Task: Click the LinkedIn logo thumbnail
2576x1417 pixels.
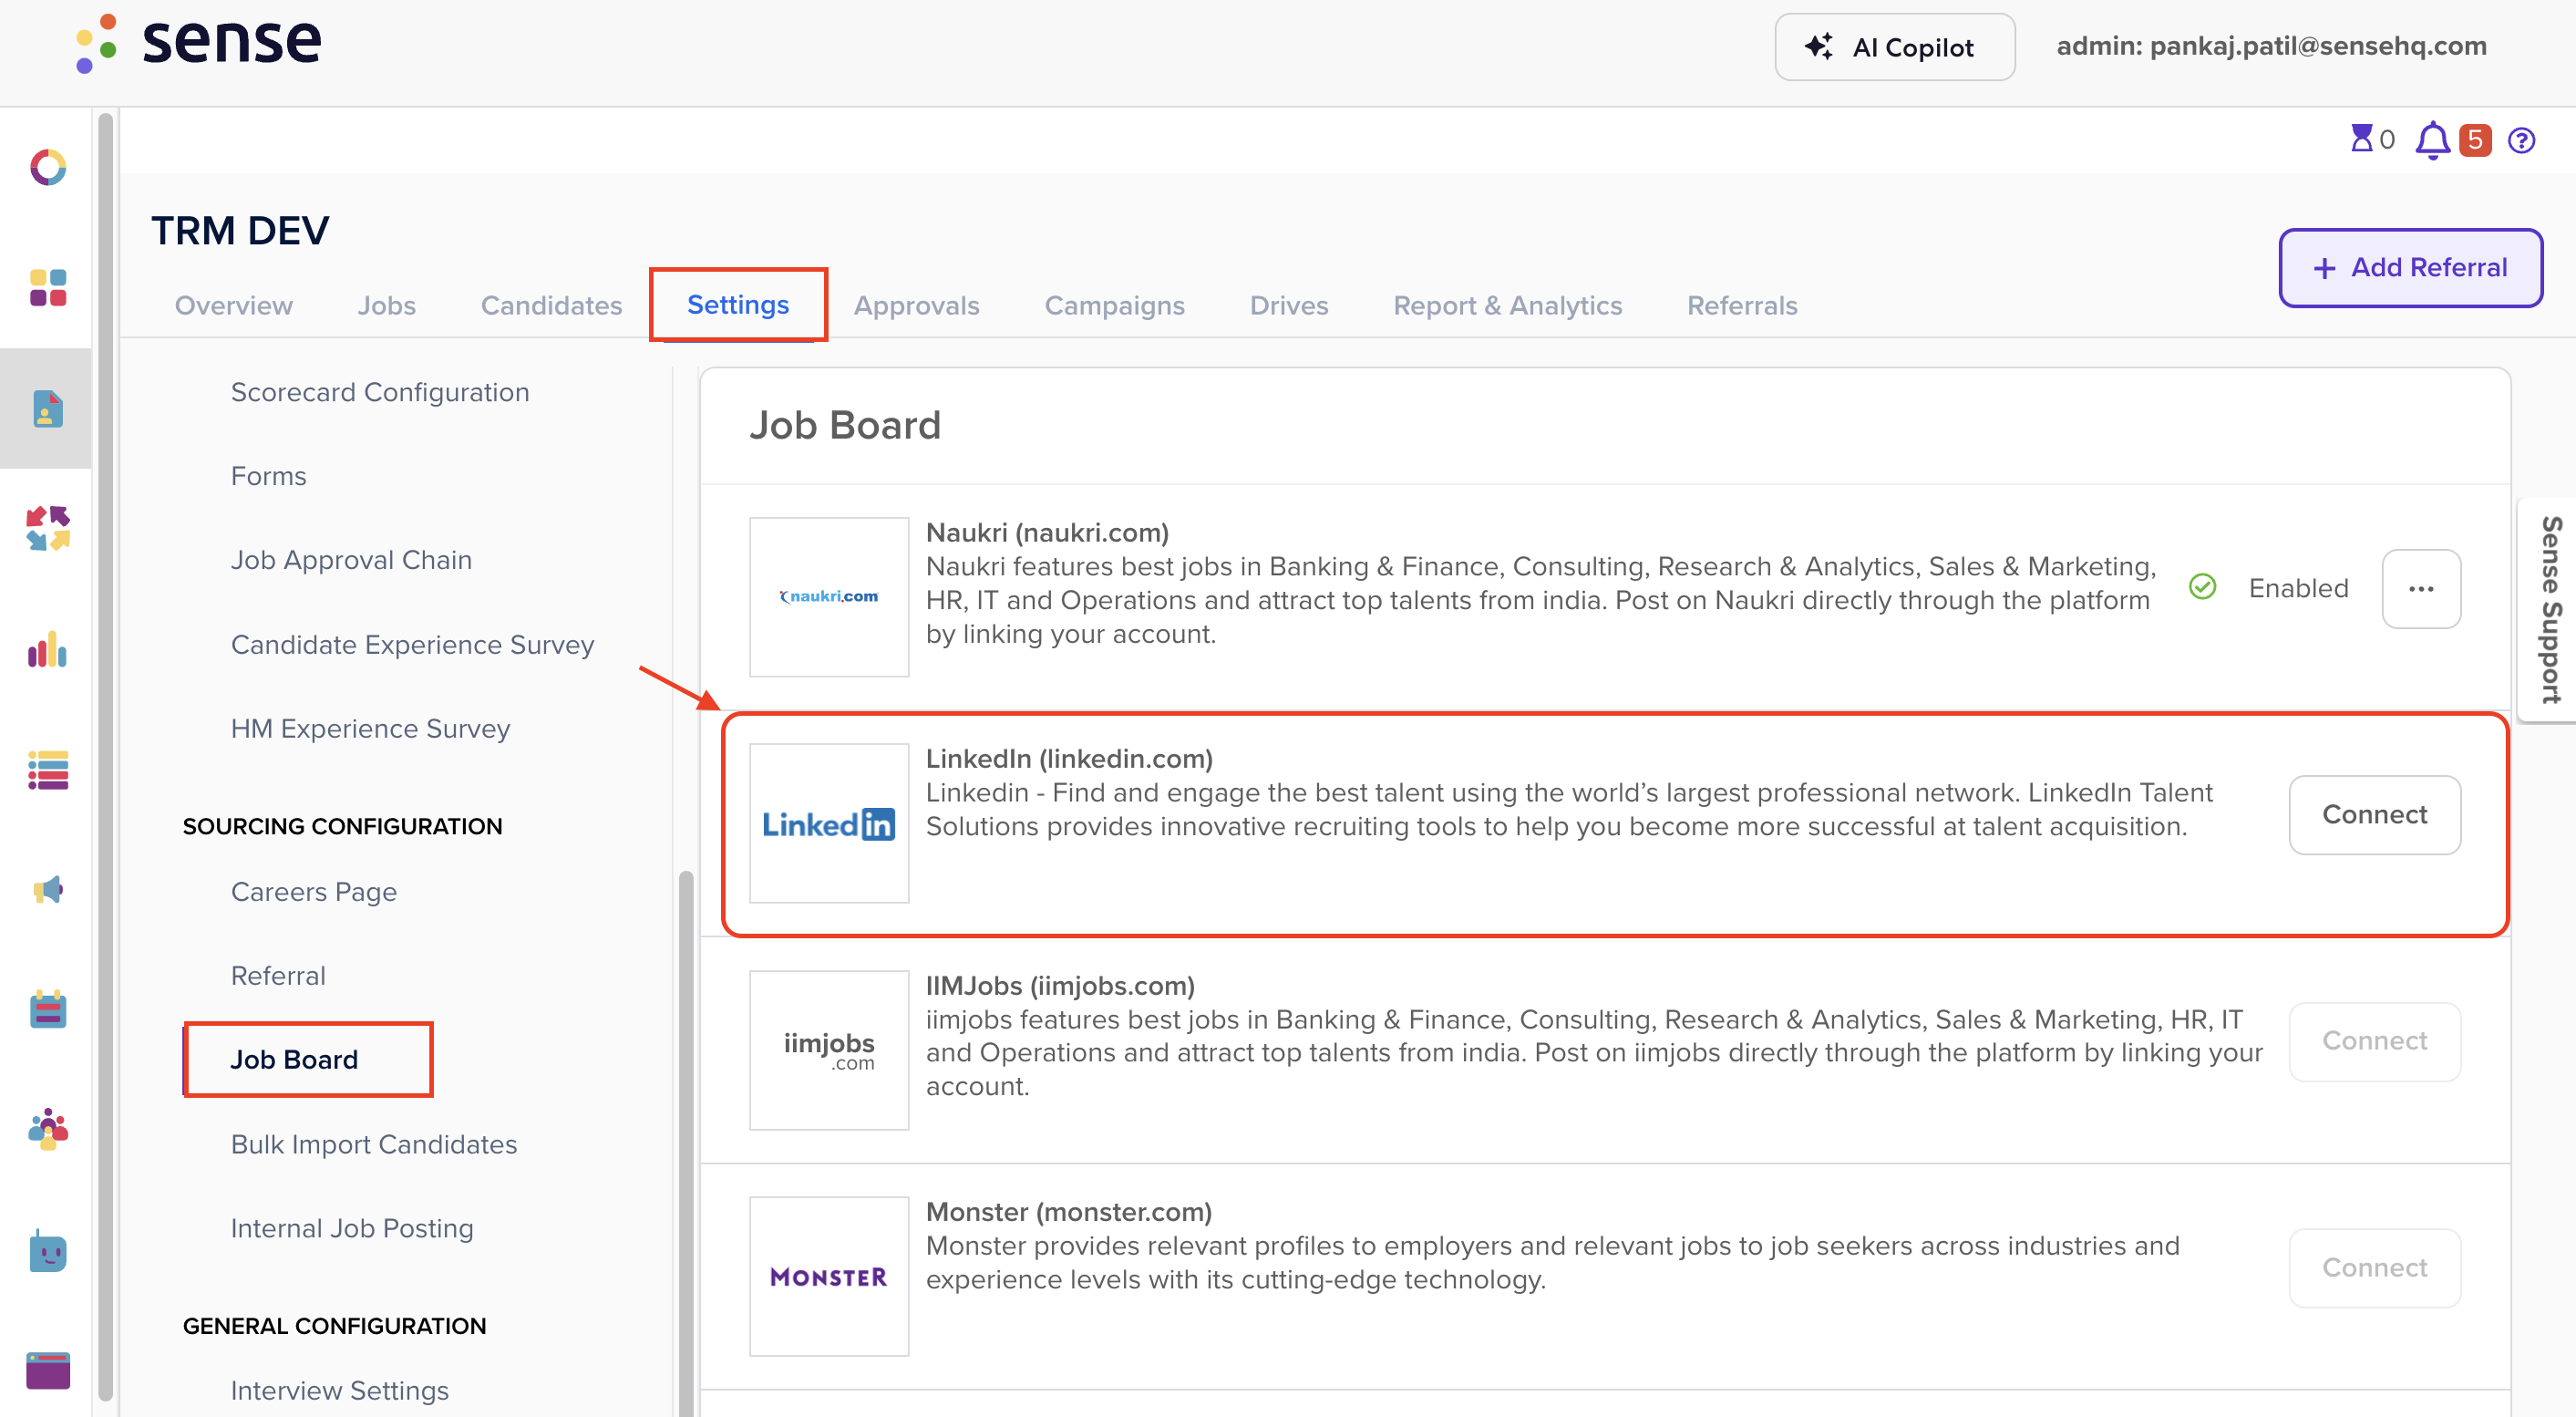Action: tap(829, 823)
